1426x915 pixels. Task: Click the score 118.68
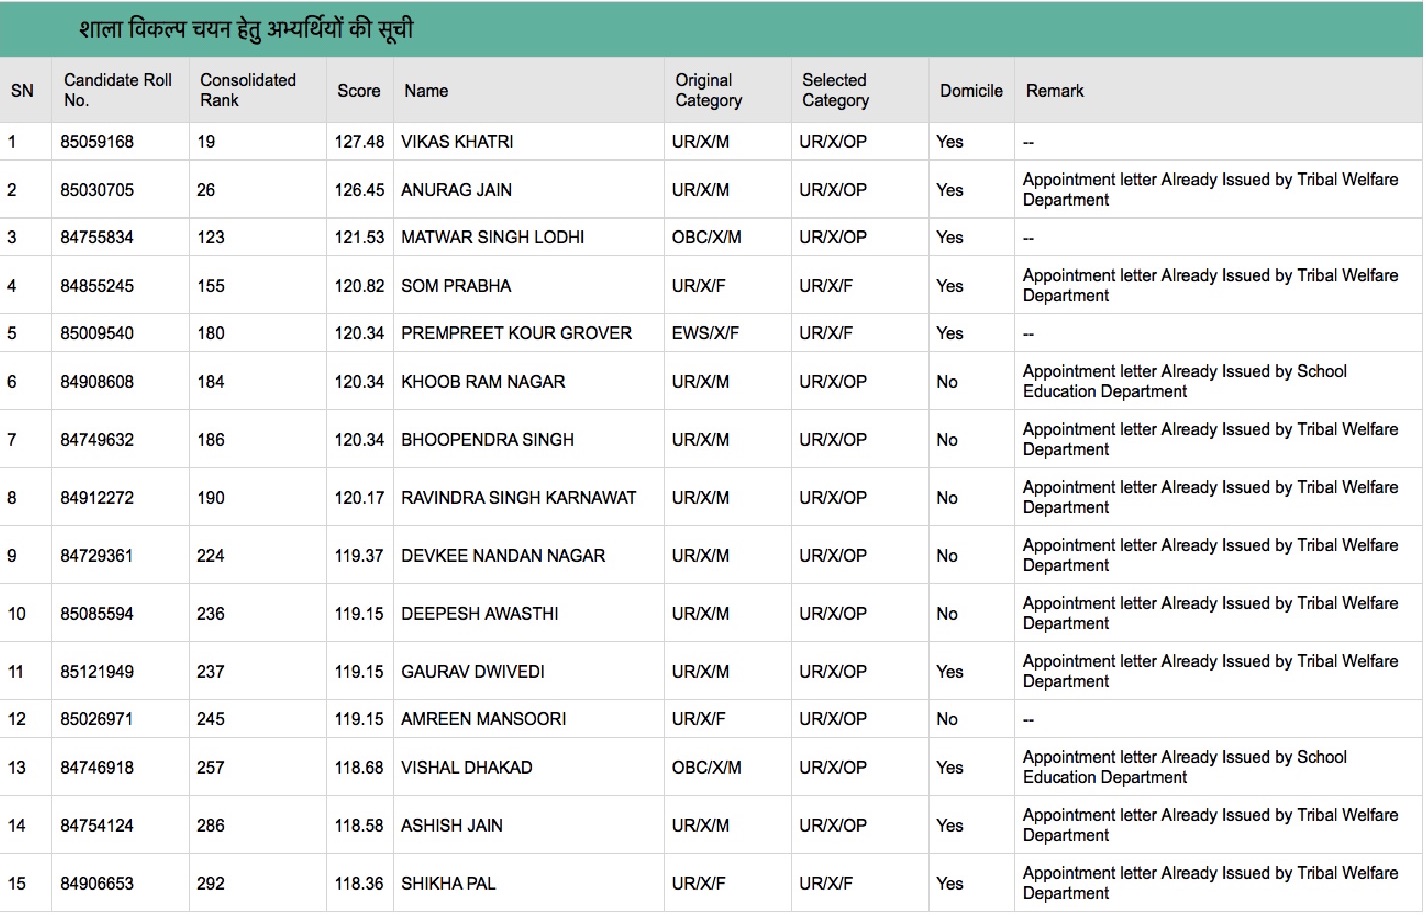359,768
